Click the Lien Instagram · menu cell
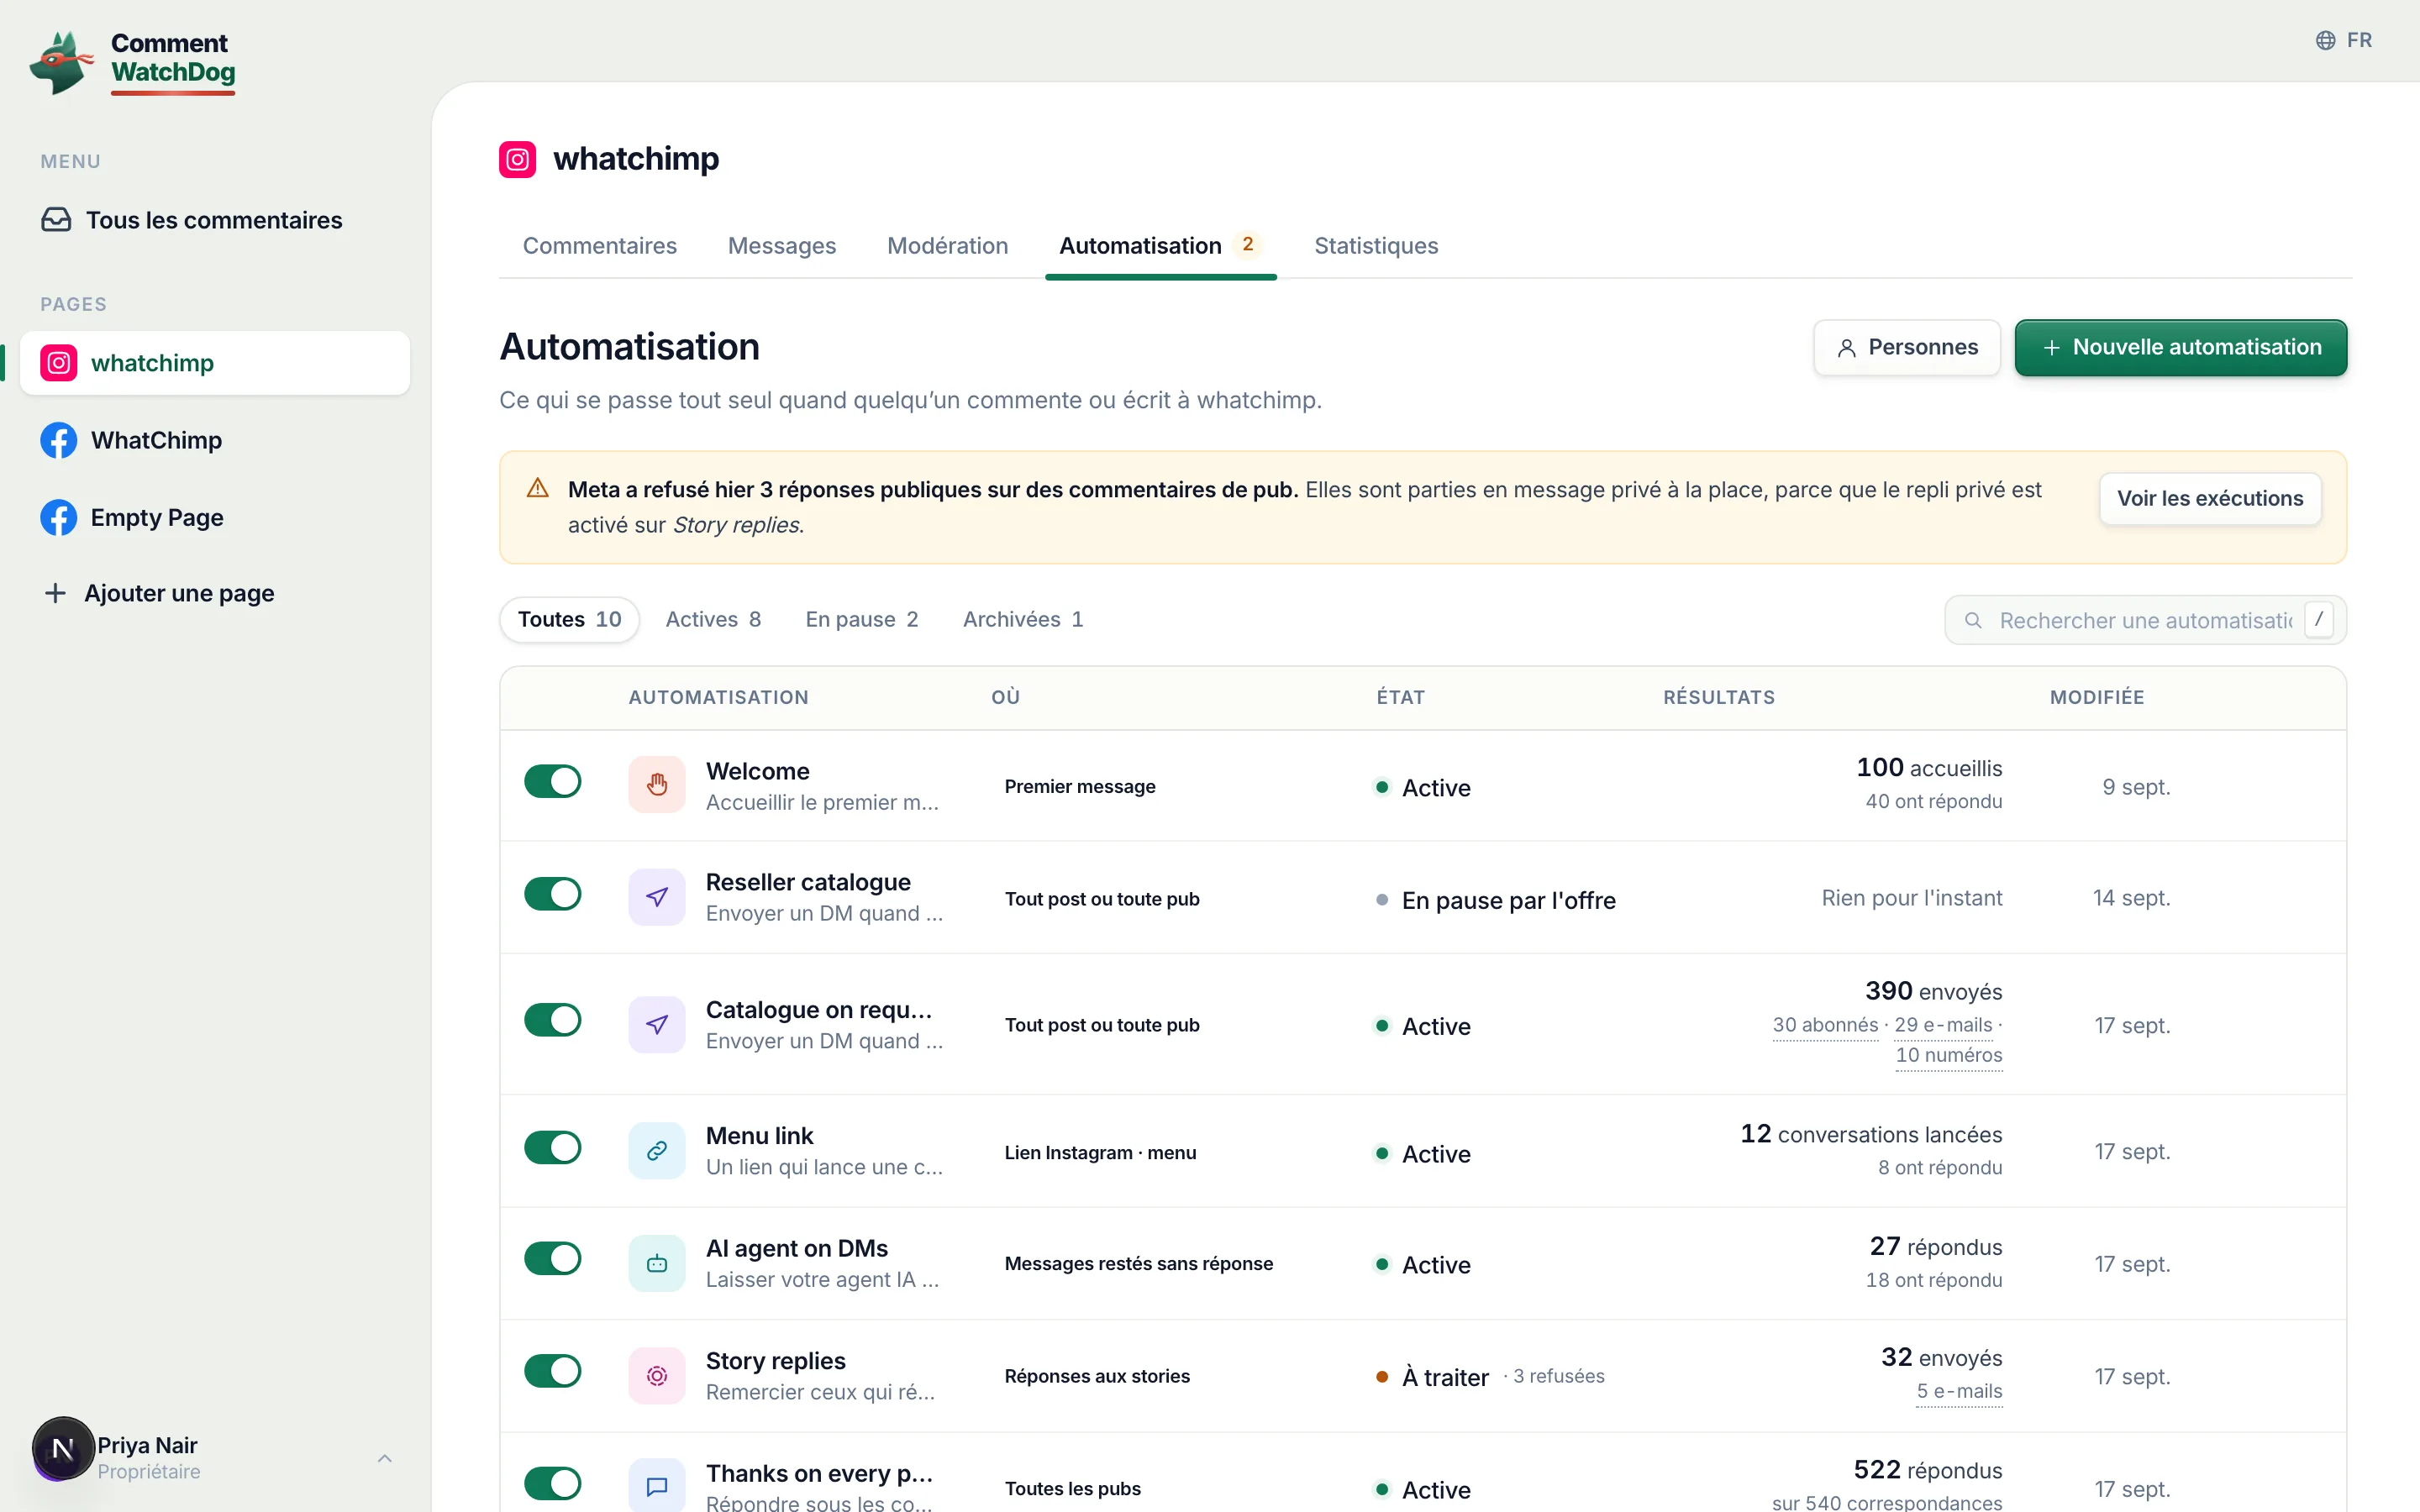 pos(1100,1153)
